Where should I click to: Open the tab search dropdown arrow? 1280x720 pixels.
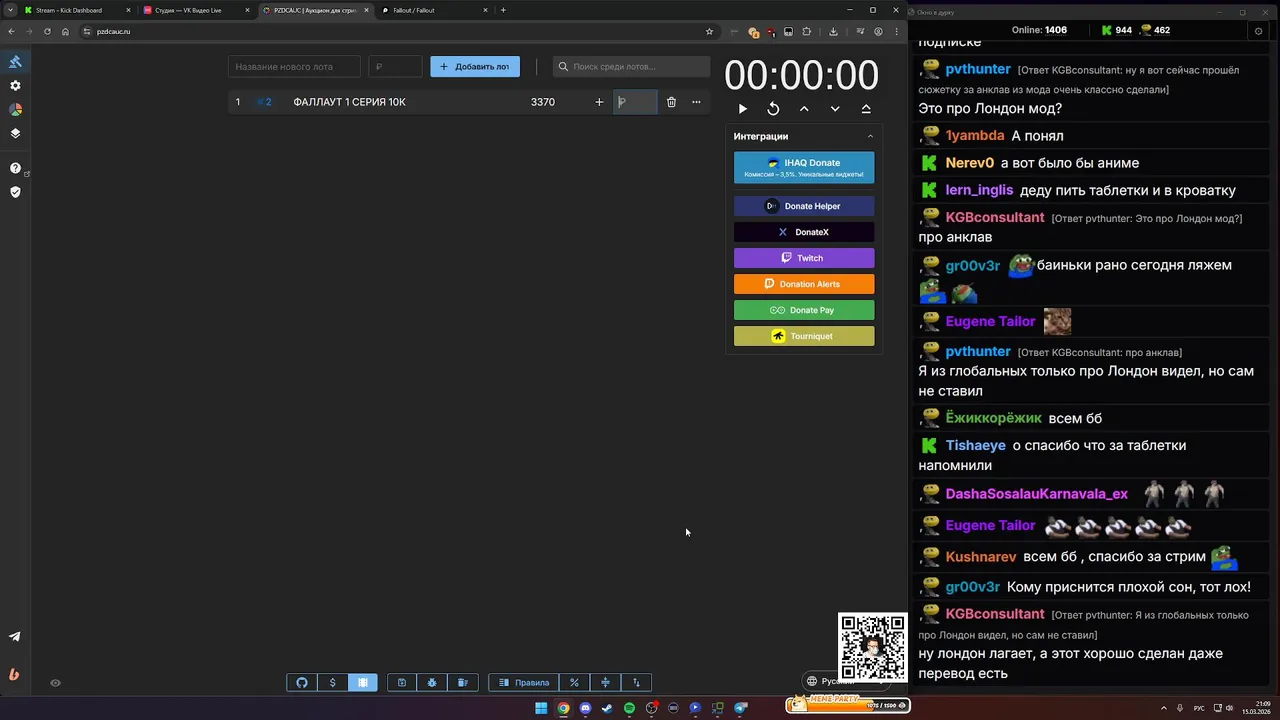tap(10, 10)
